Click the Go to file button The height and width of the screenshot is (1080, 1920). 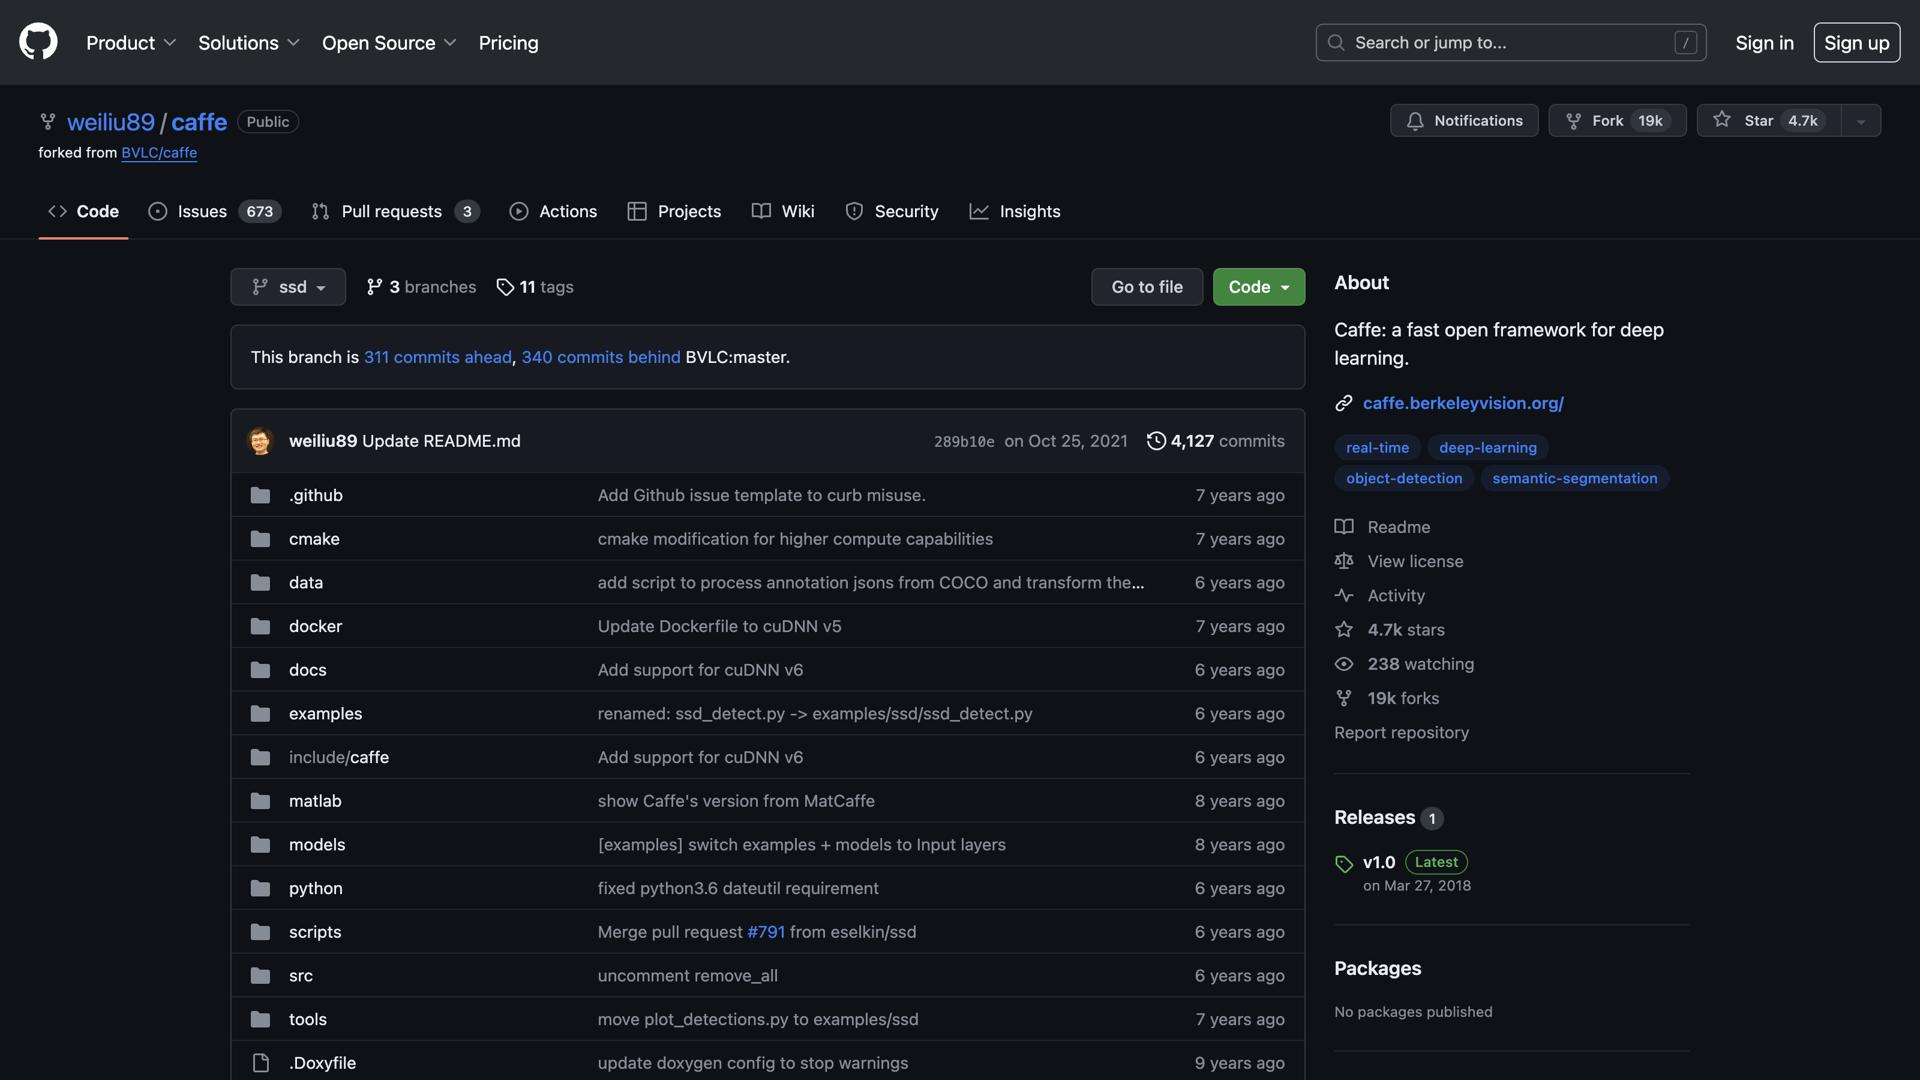[1146, 287]
